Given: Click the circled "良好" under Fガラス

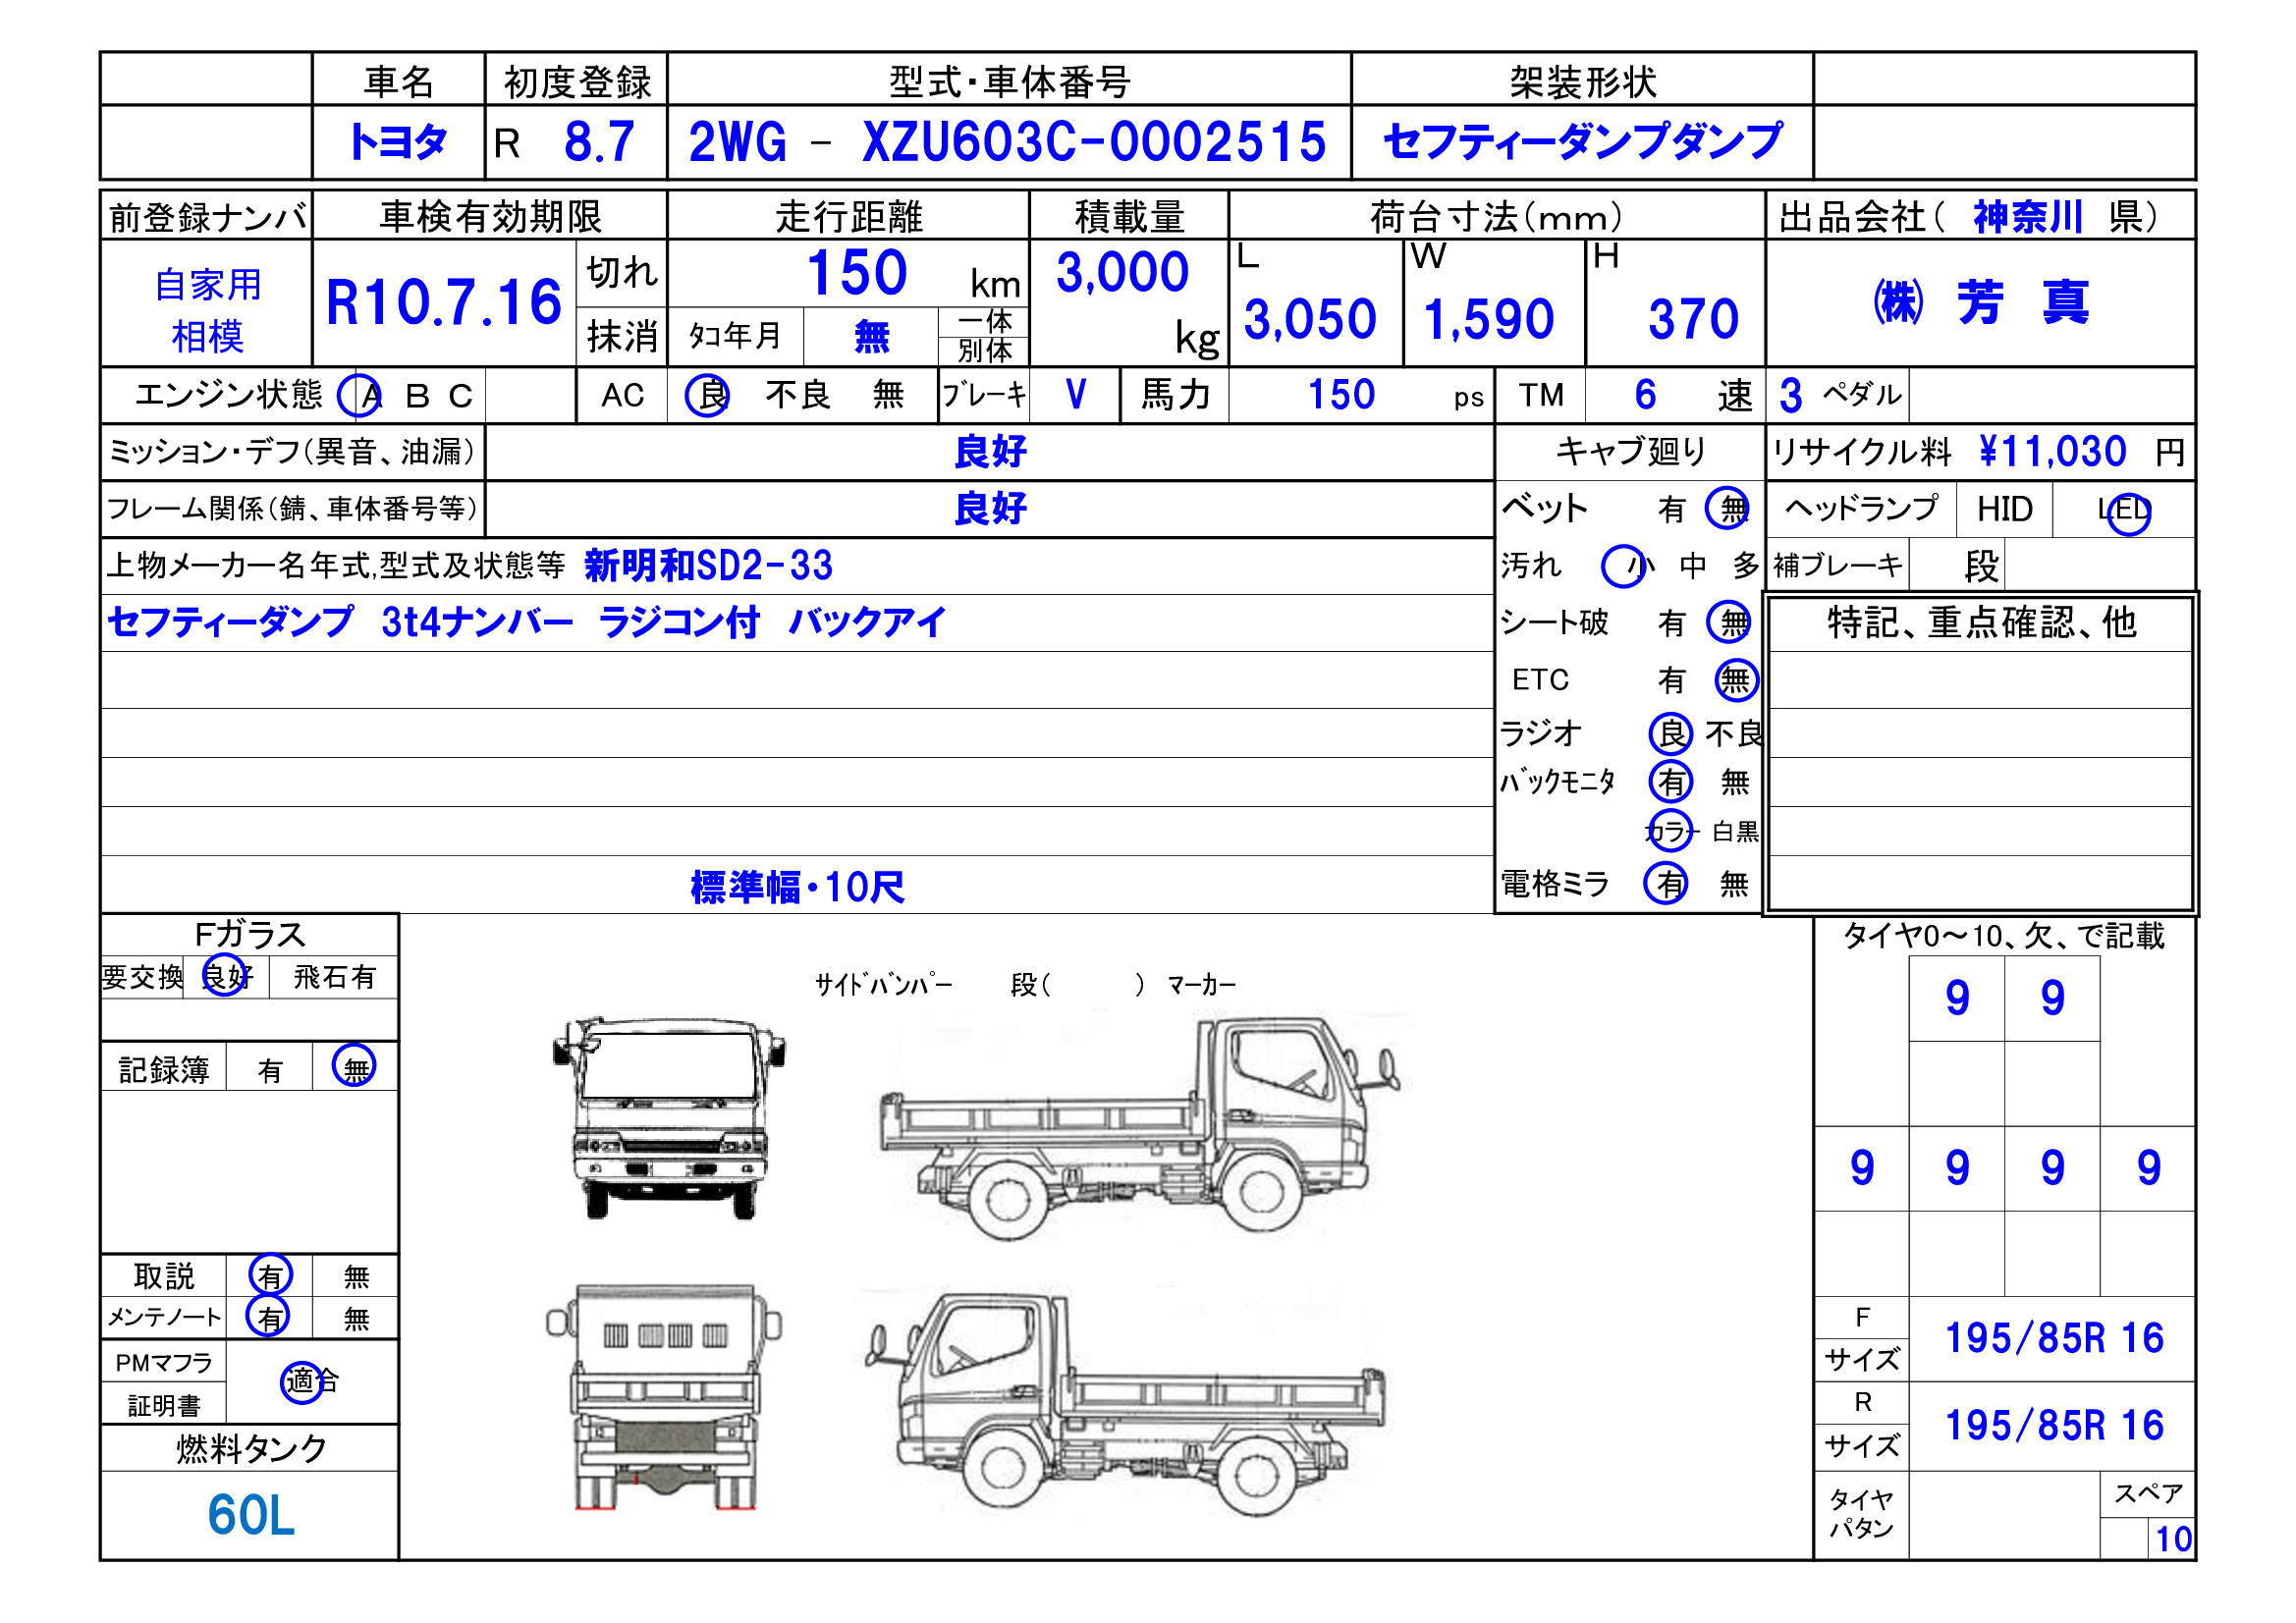Looking at the screenshot, I should click(225, 976).
